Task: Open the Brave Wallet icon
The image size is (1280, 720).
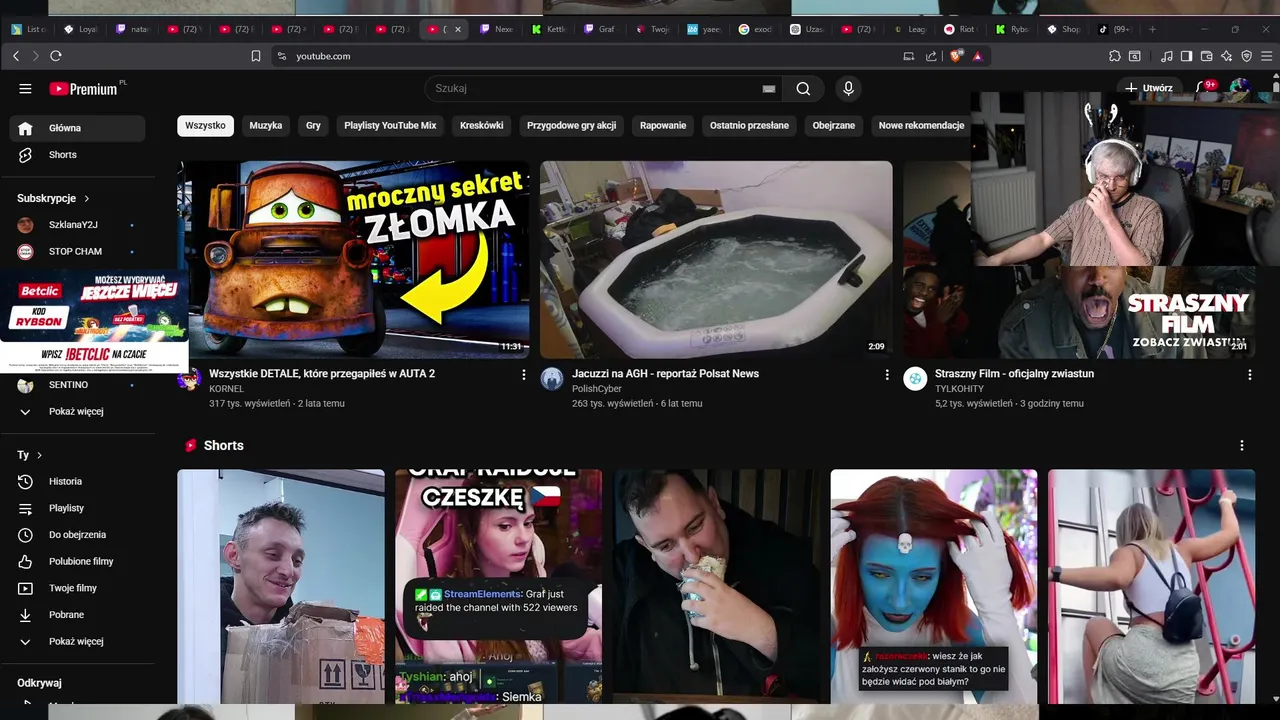Action: click(1207, 56)
